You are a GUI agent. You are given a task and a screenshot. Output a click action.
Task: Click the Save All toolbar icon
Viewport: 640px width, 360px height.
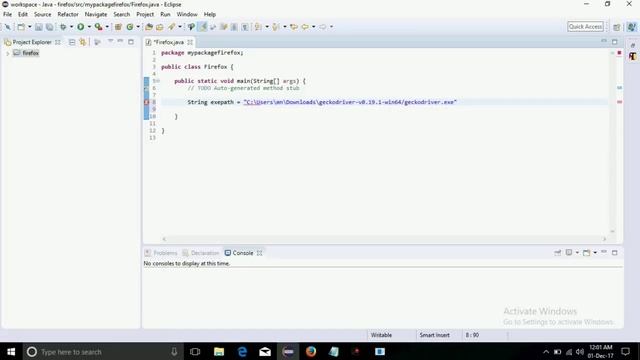click(49, 27)
